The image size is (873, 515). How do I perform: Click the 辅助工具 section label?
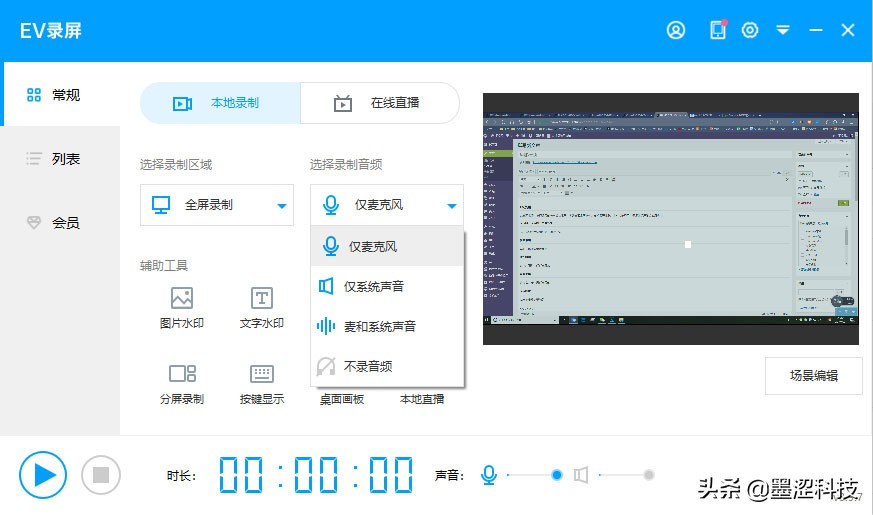pos(163,266)
